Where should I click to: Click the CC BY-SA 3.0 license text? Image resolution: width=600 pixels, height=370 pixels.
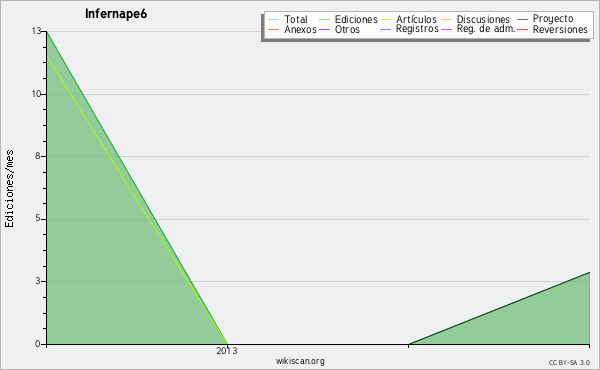[569, 362]
